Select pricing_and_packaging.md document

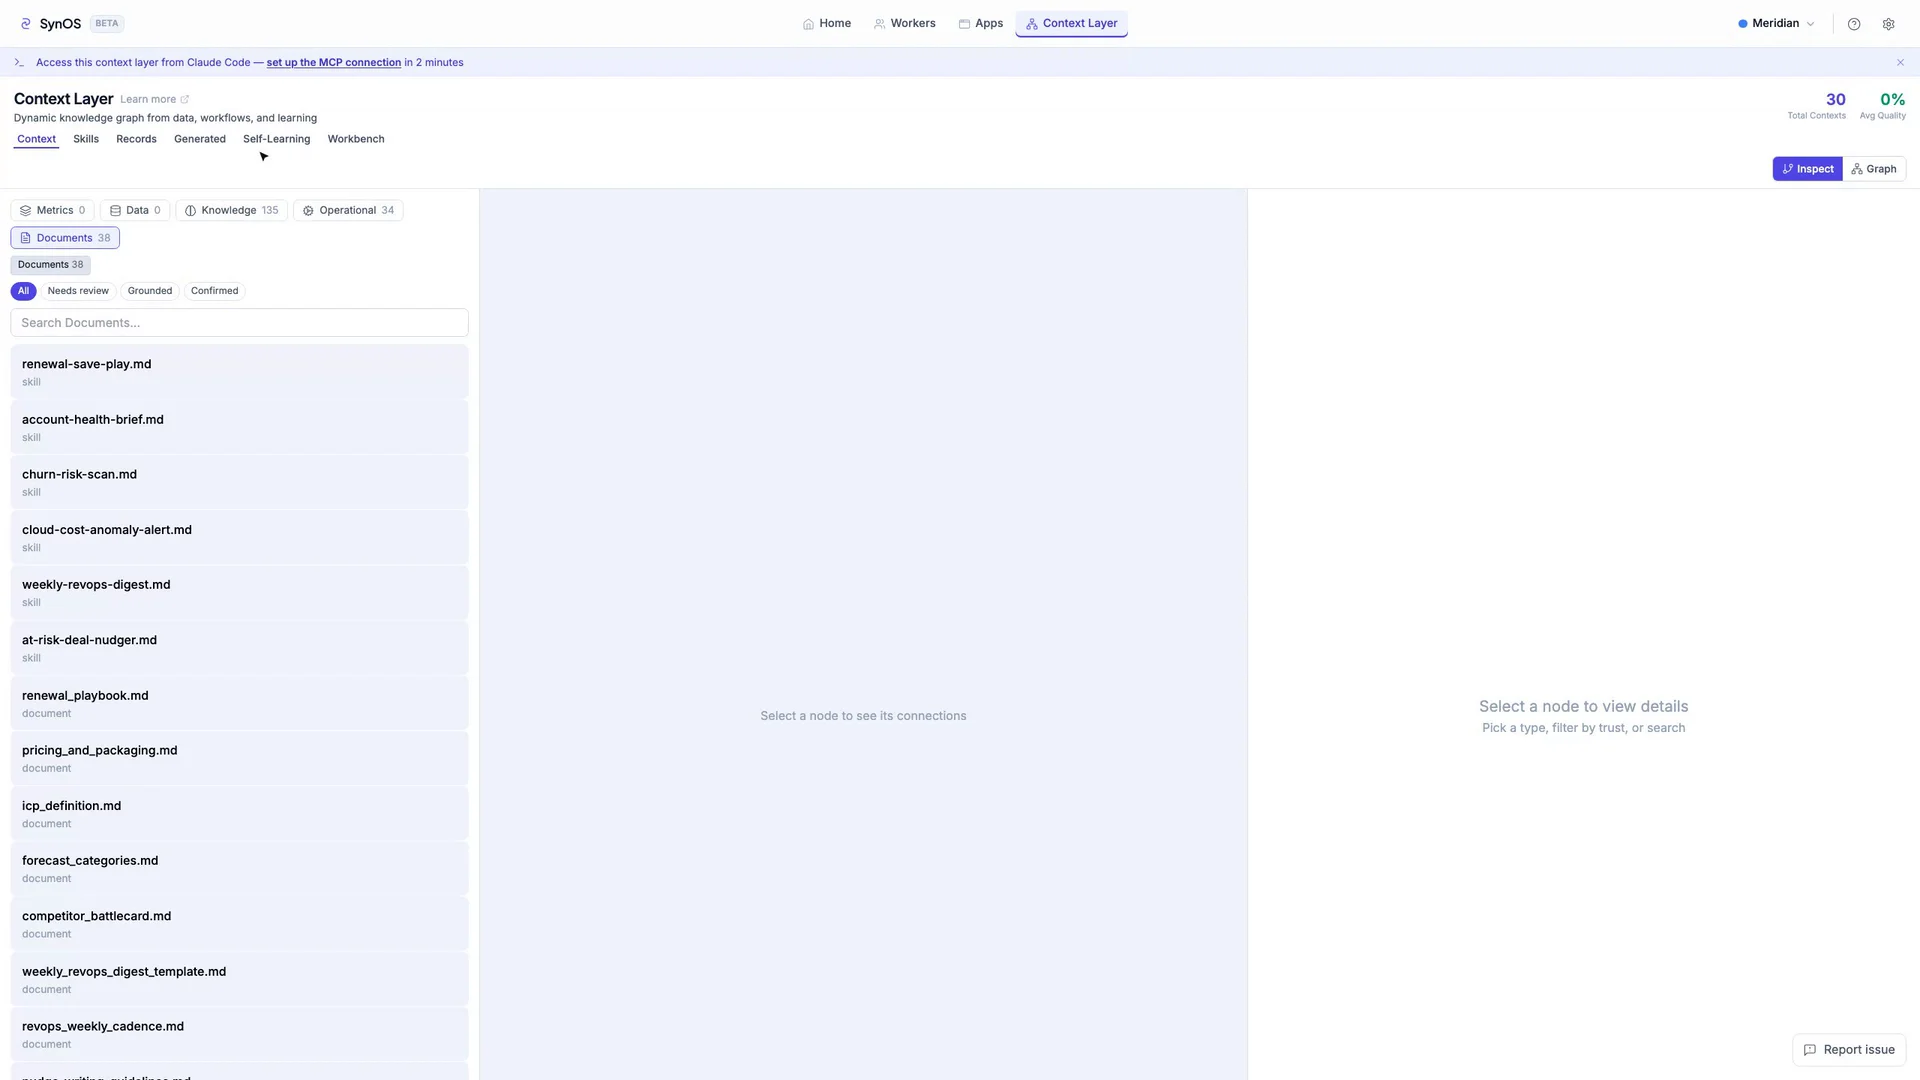239,758
